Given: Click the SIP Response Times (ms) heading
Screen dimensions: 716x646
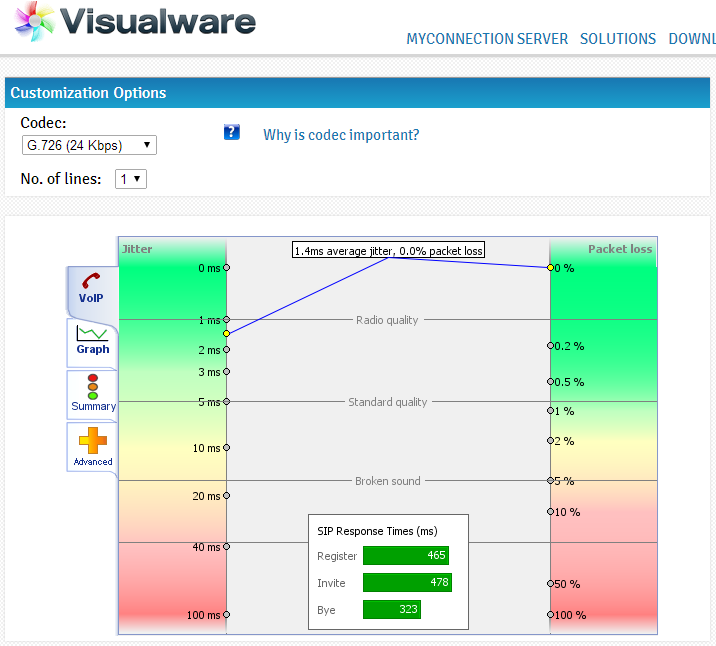Looking at the screenshot, I should [x=377, y=531].
